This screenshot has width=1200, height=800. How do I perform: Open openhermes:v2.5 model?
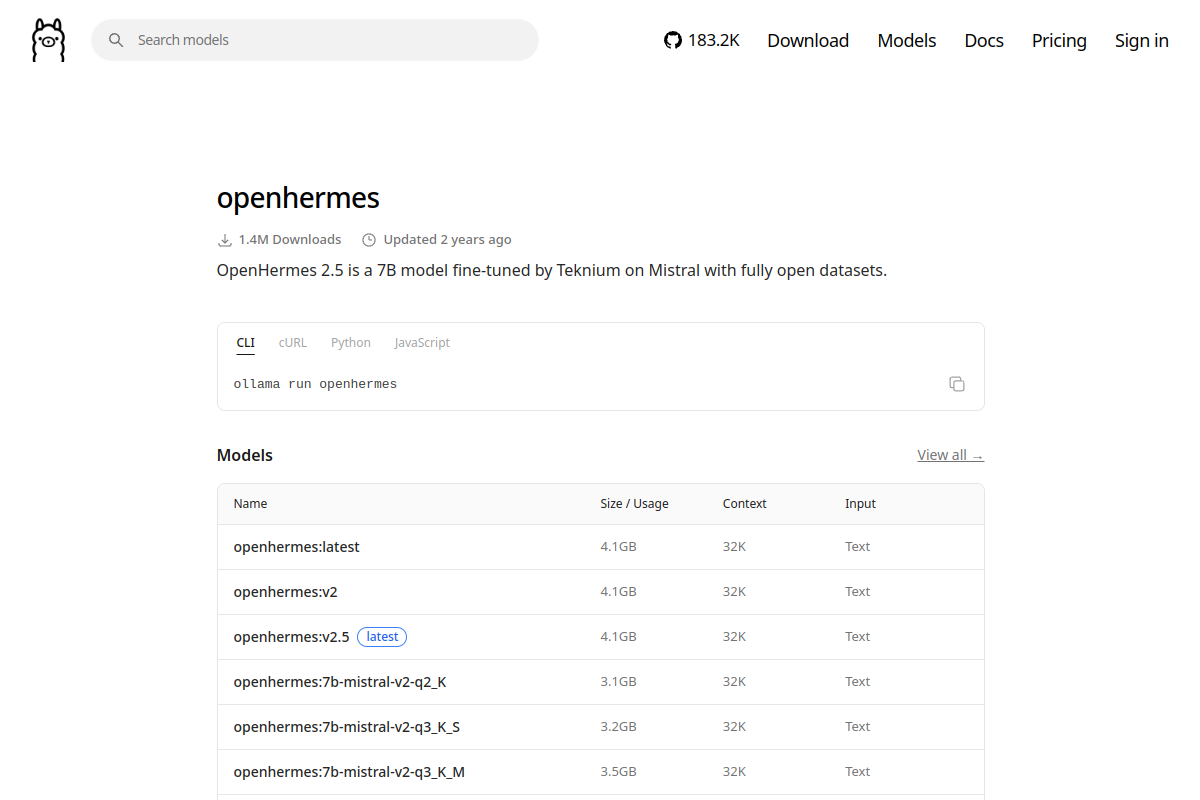point(292,637)
